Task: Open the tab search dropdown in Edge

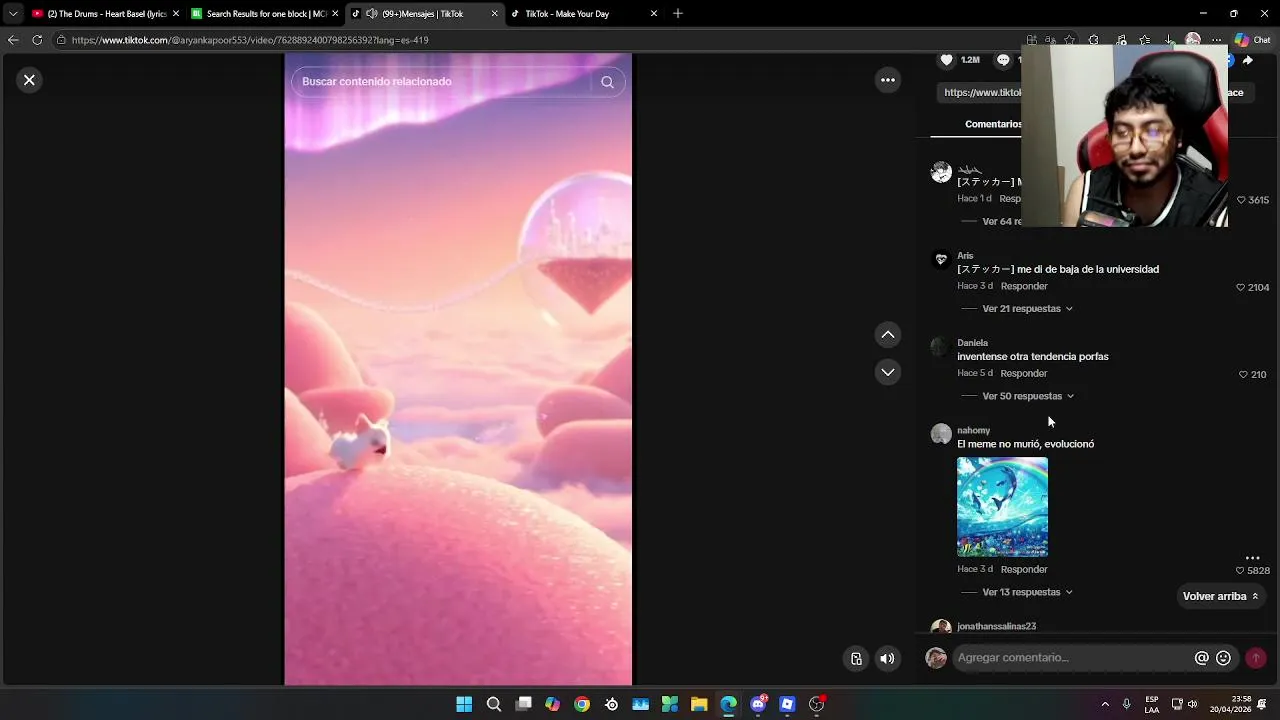Action: click(x=12, y=14)
